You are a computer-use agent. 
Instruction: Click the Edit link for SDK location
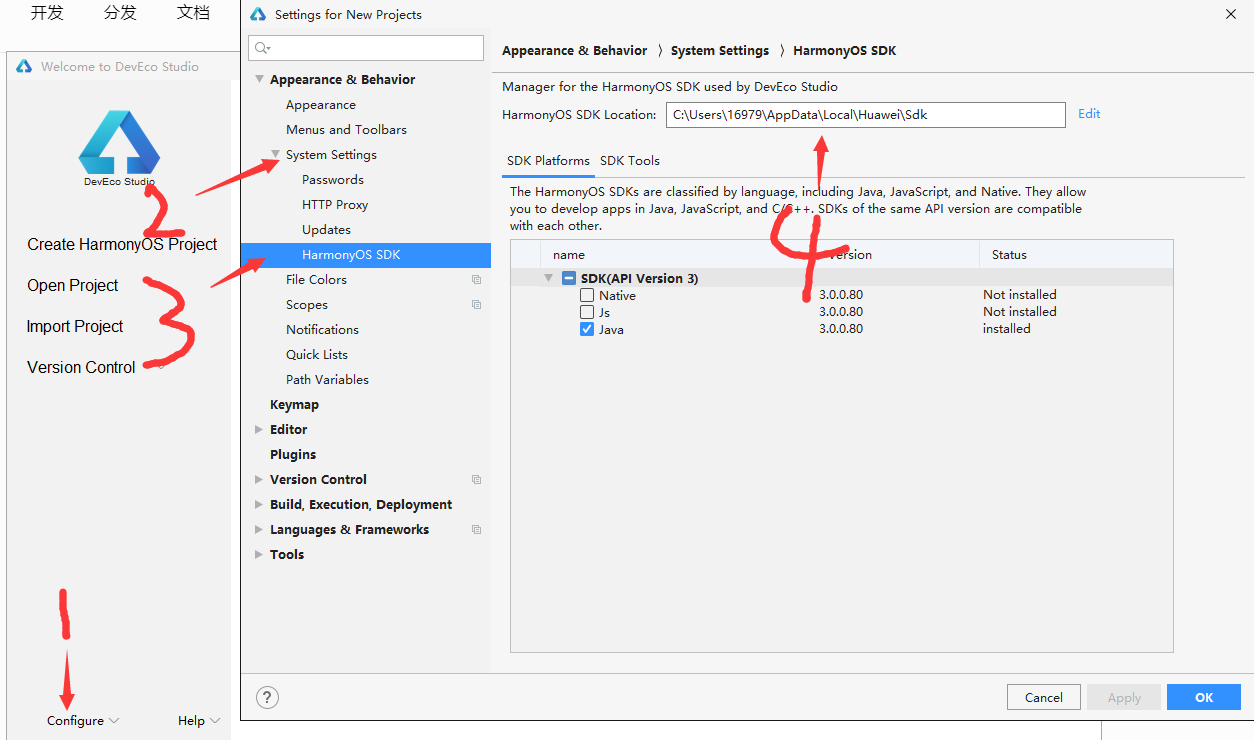1089,114
